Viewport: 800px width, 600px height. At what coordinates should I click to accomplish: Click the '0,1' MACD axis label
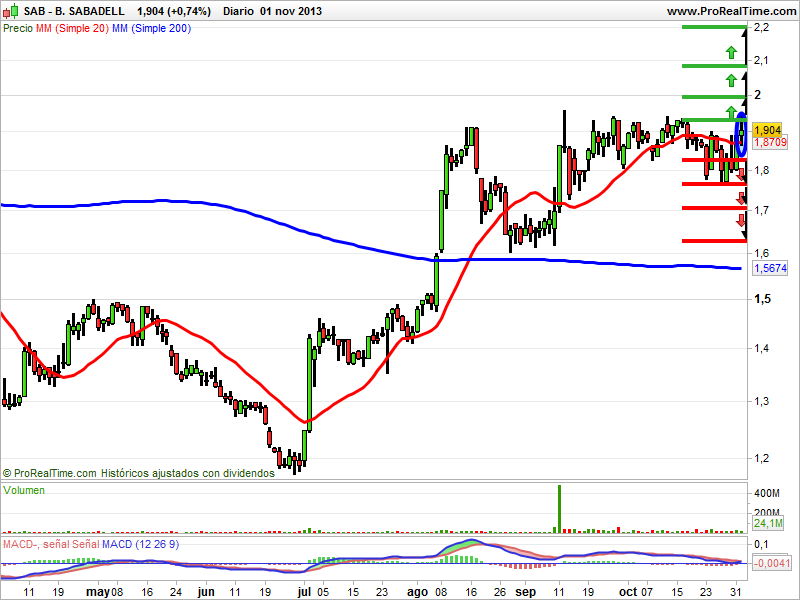pyautogui.click(x=761, y=544)
